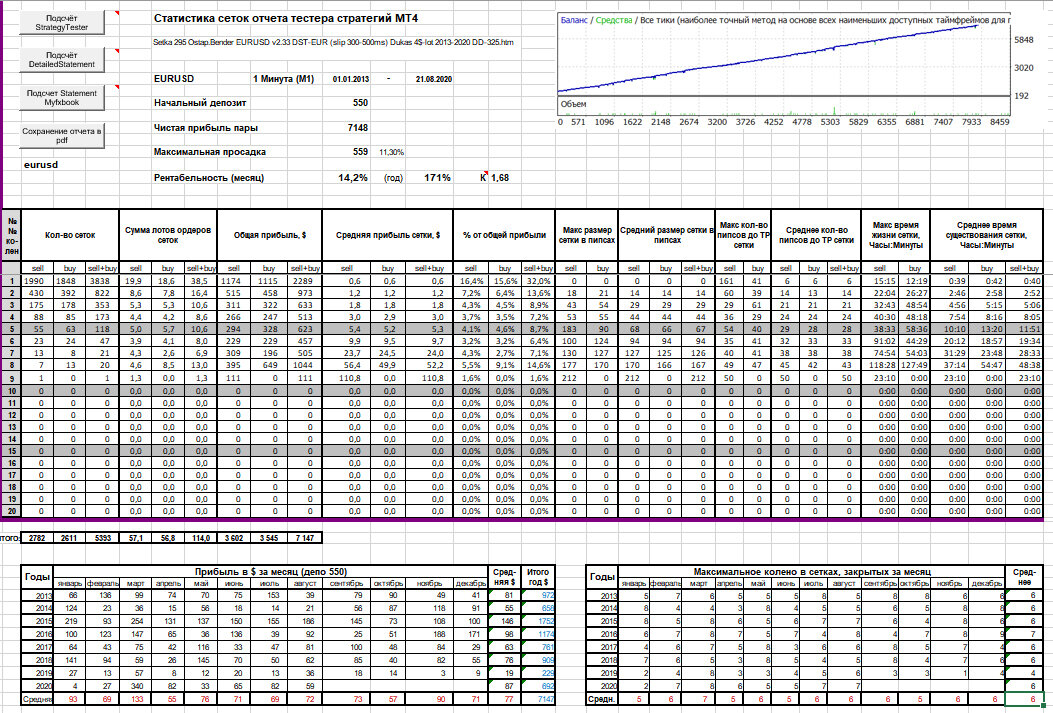Click the yearly profitability value 171%
Viewport: 1053px width, 713px height.
pyautogui.click(x=437, y=178)
